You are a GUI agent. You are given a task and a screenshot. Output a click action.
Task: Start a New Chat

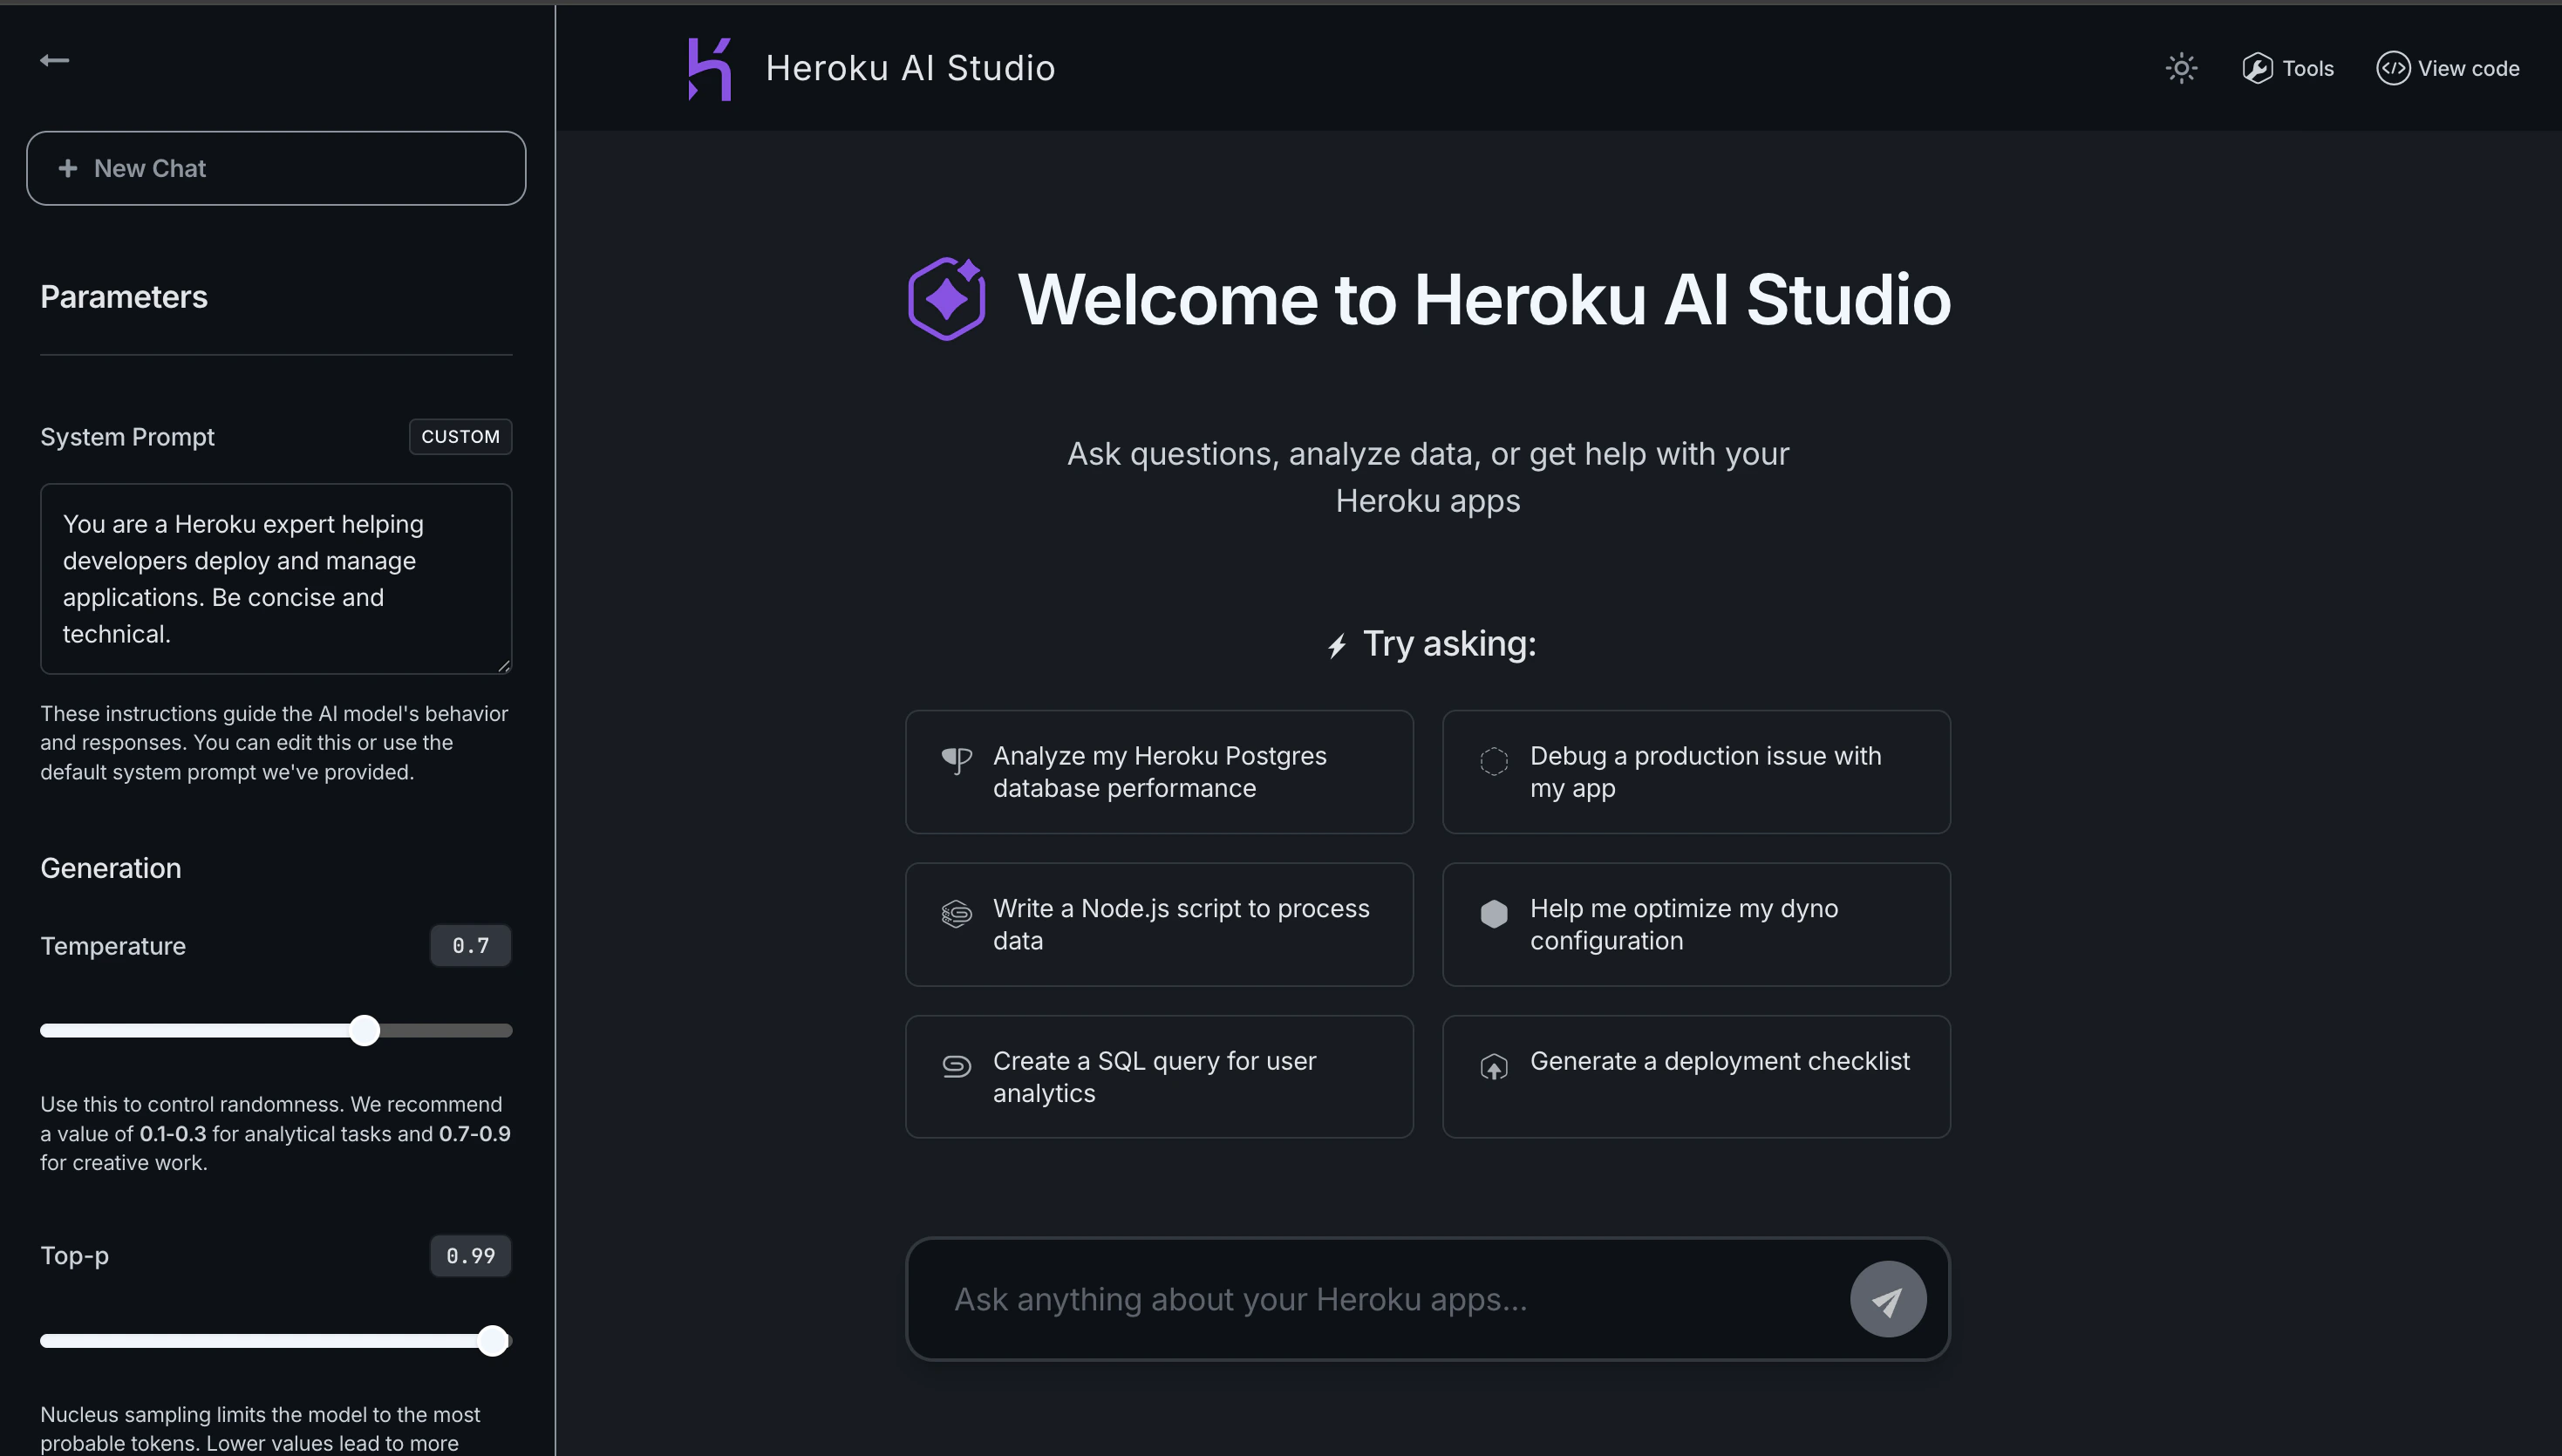pyautogui.click(x=276, y=168)
